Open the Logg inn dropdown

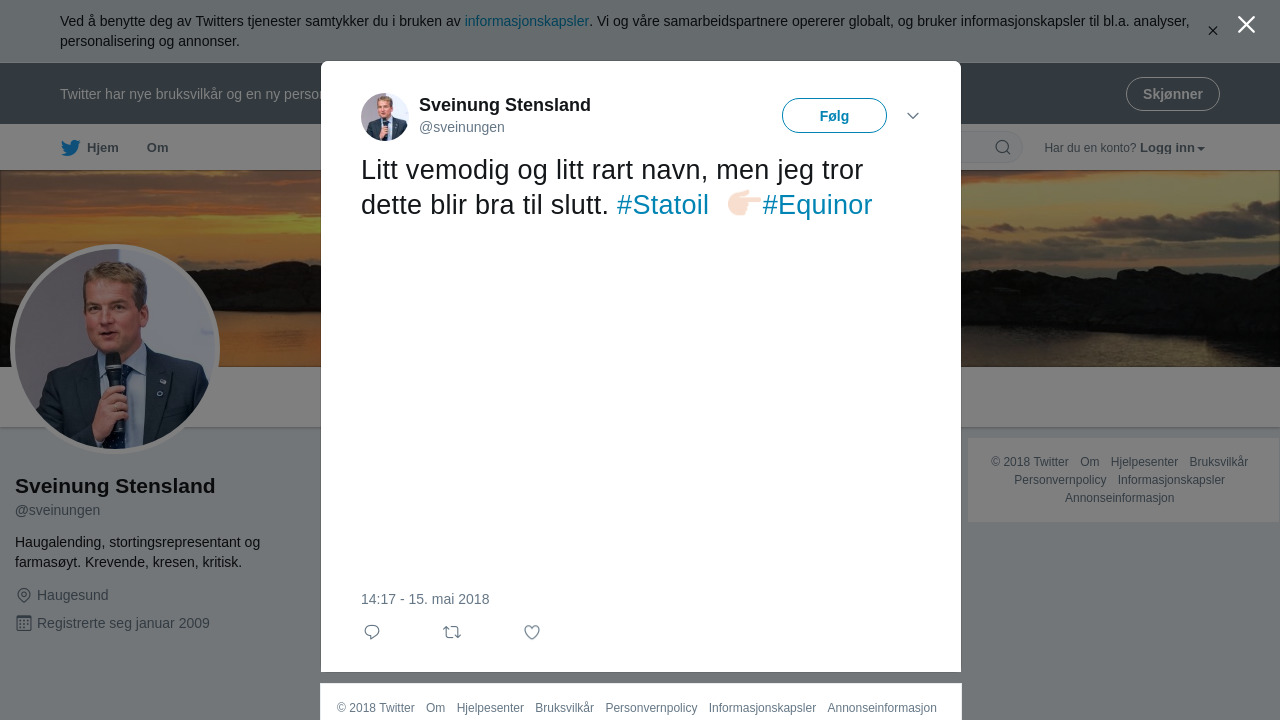click(1172, 148)
